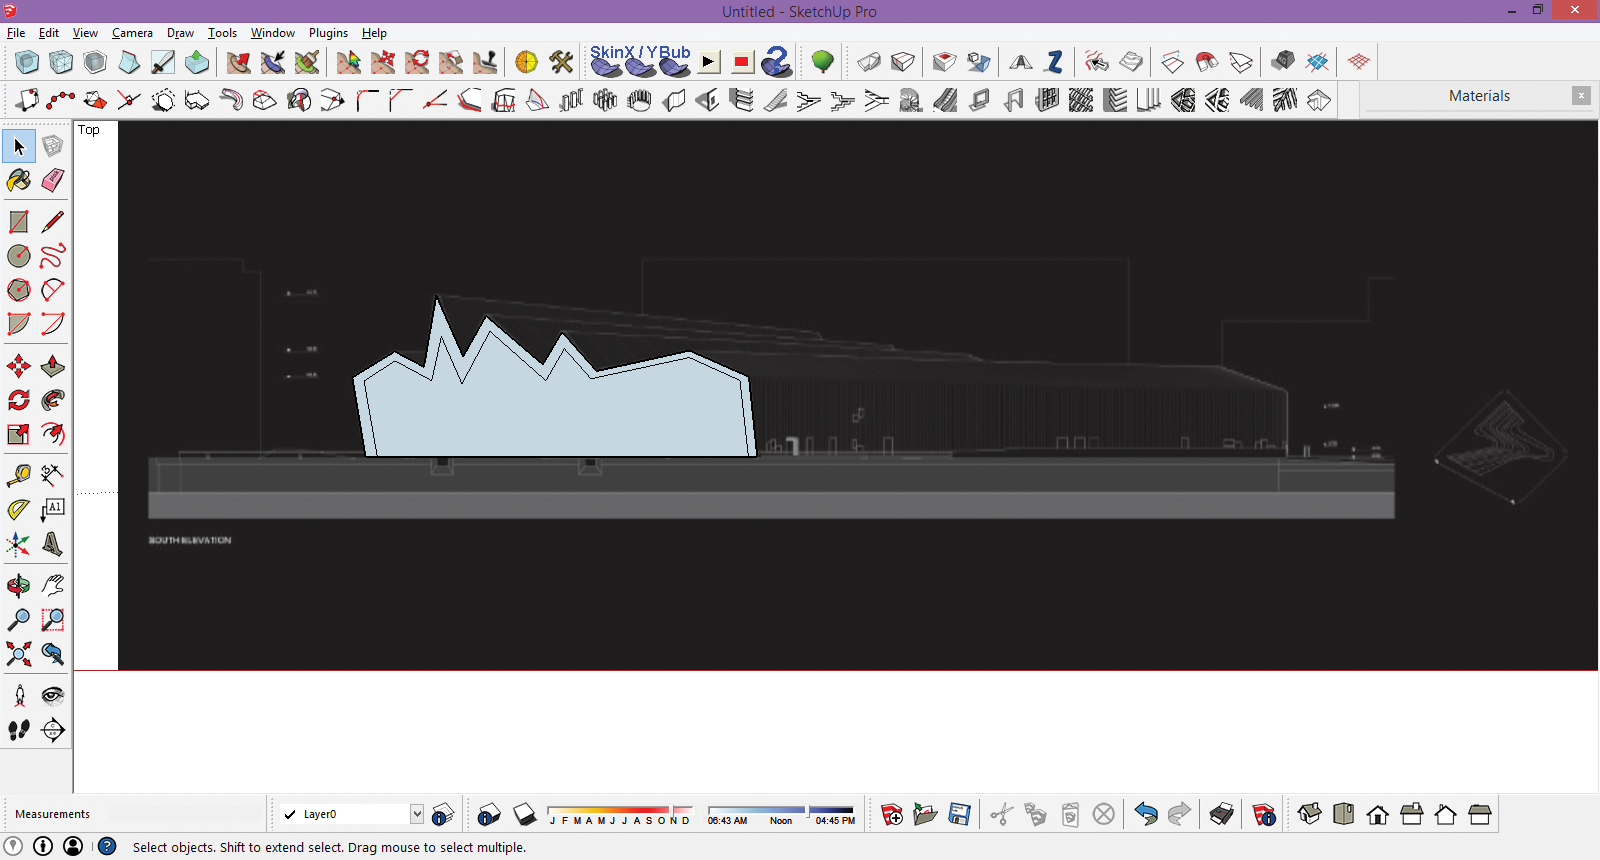
Task: Activate the Tape Measure tool
Action: tap(19, 475)
